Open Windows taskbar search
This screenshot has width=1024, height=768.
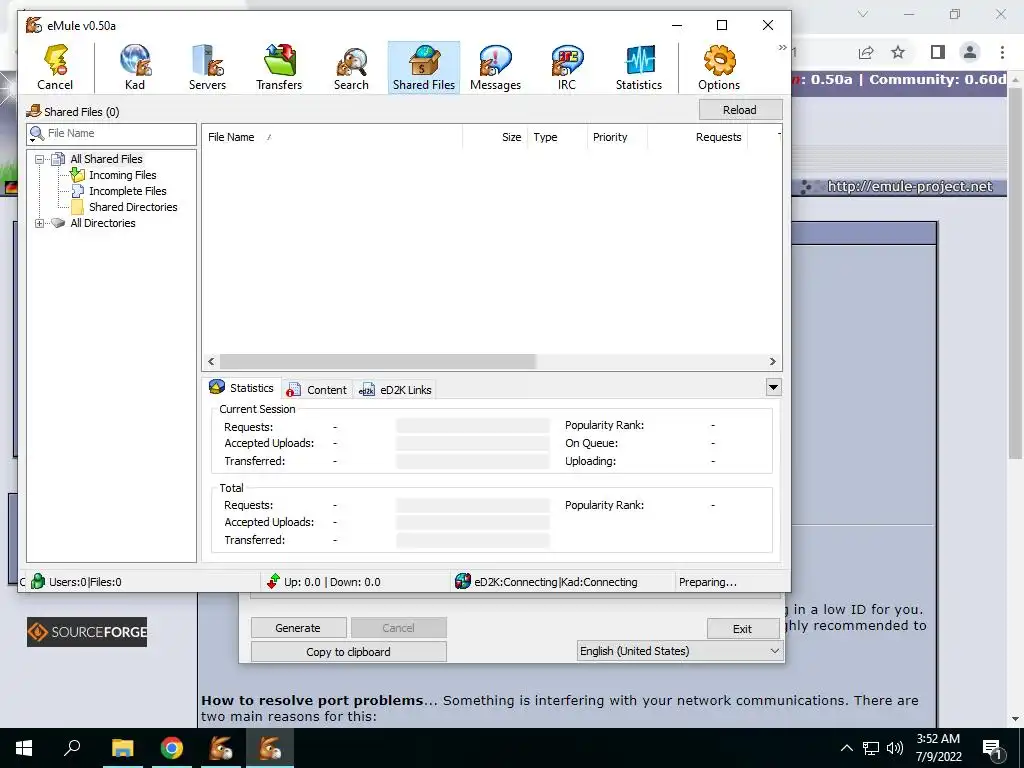click(x=72, y=747)
